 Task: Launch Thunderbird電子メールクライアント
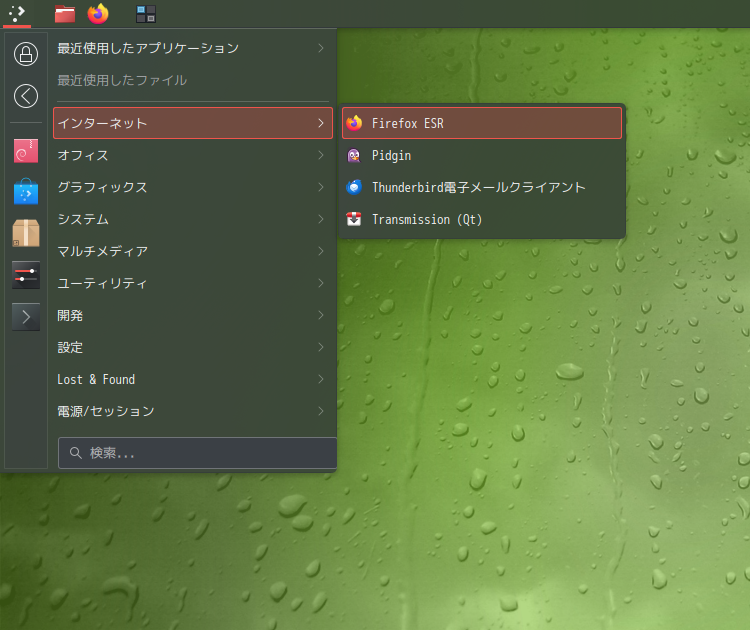tap(482, 187)
